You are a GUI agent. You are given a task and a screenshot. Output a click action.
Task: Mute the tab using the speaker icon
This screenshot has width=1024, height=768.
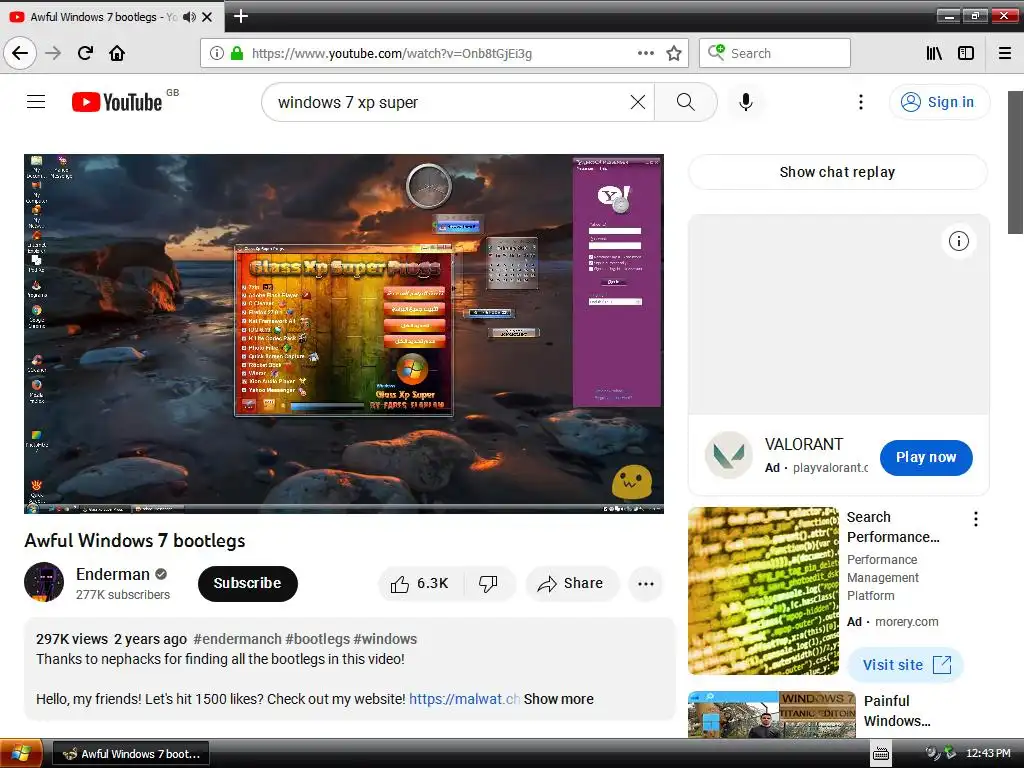[189, 17]
